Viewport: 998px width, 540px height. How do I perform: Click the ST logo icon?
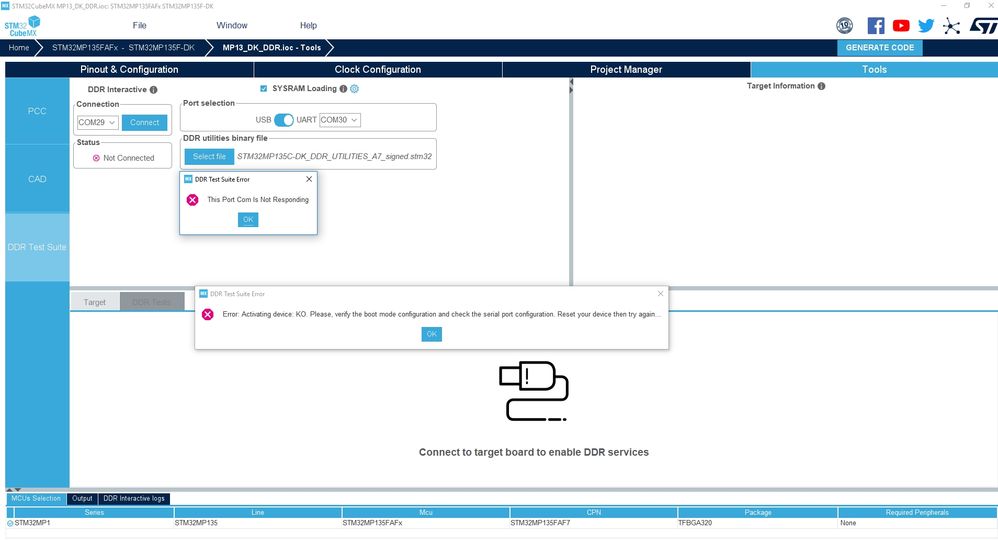click(x=983, y=25)
